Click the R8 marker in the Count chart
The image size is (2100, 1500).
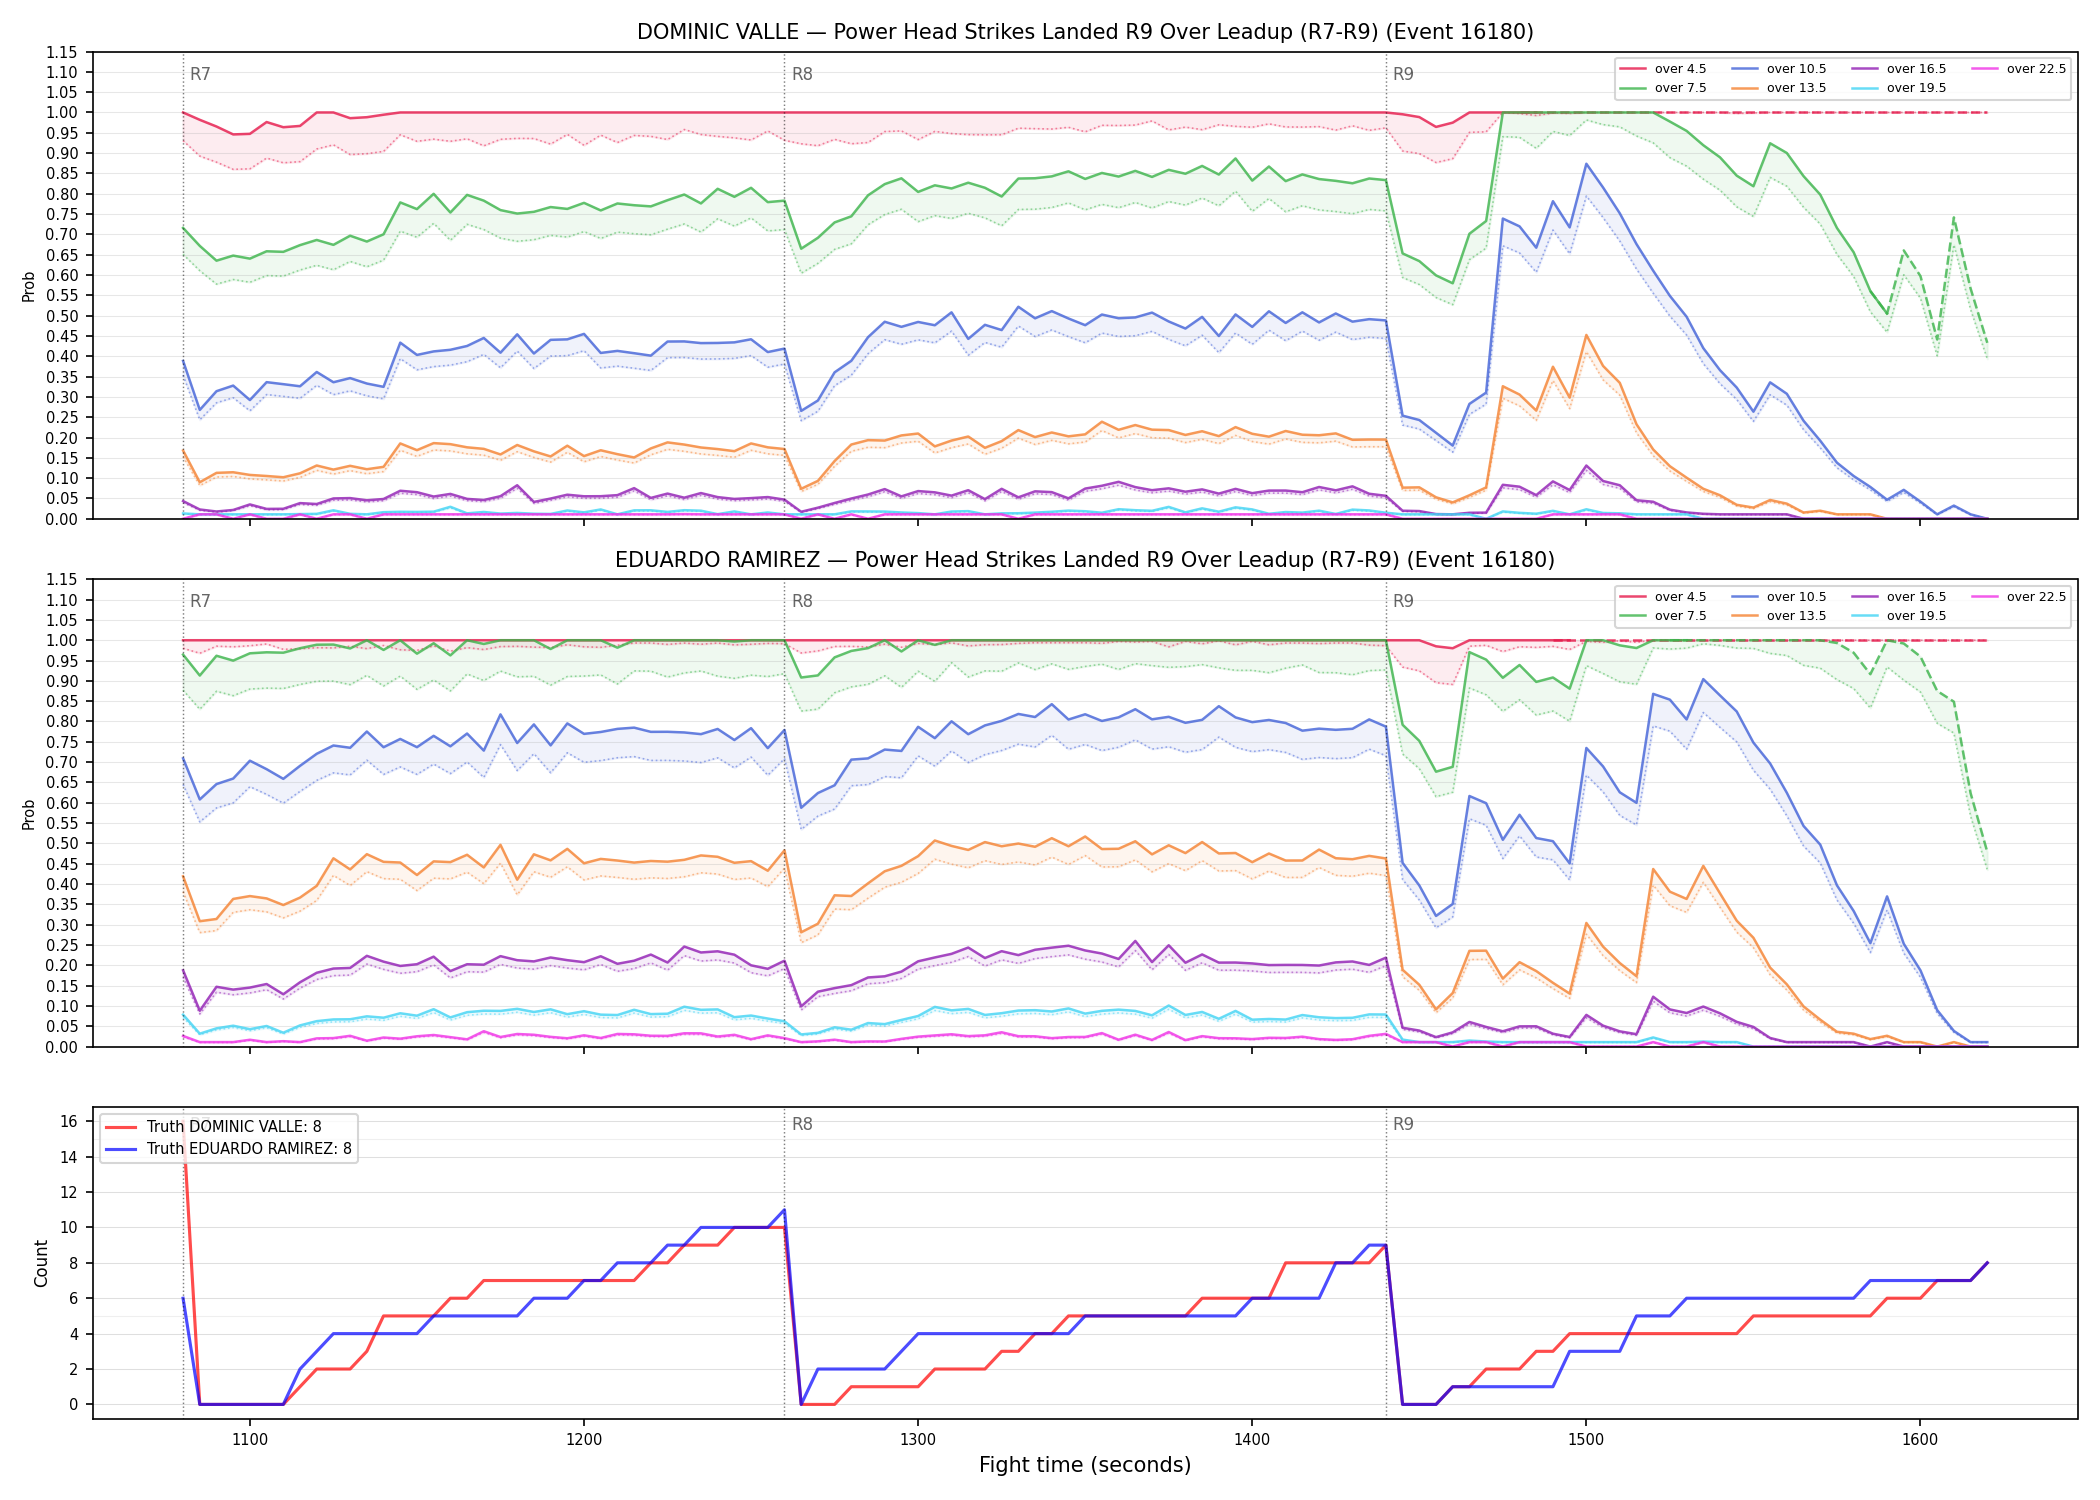(x=802, y=1124)
